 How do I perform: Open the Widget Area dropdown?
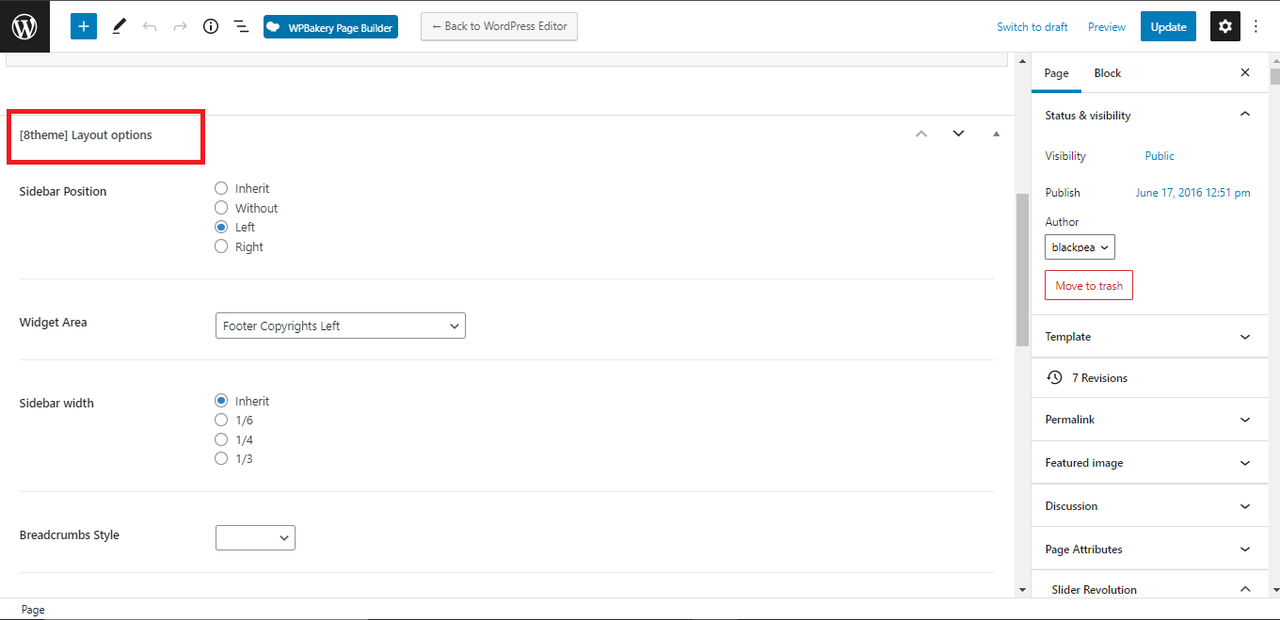click(340, 326)
